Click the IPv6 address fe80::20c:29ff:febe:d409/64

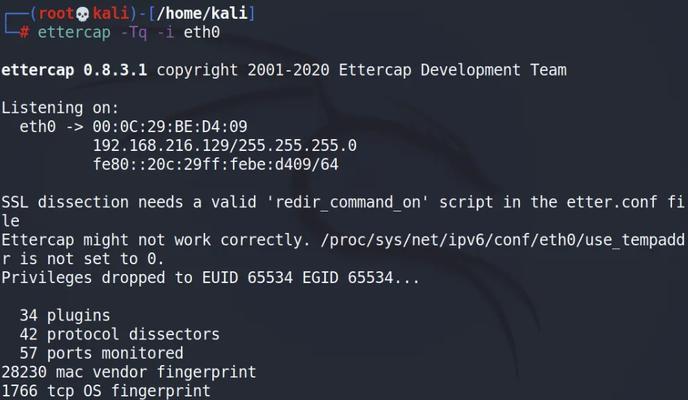[x=215, y=164]
